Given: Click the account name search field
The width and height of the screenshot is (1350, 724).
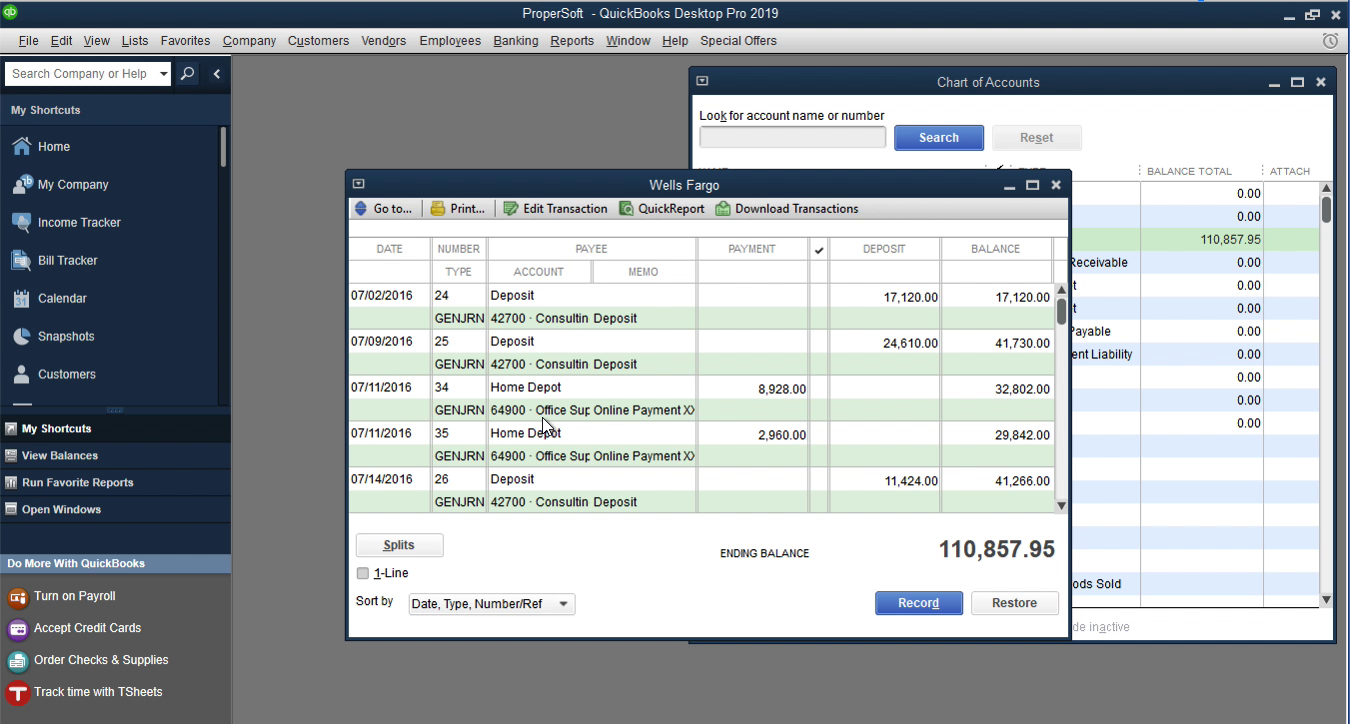Looking at the screenshot, I should (x=792, y=137).
